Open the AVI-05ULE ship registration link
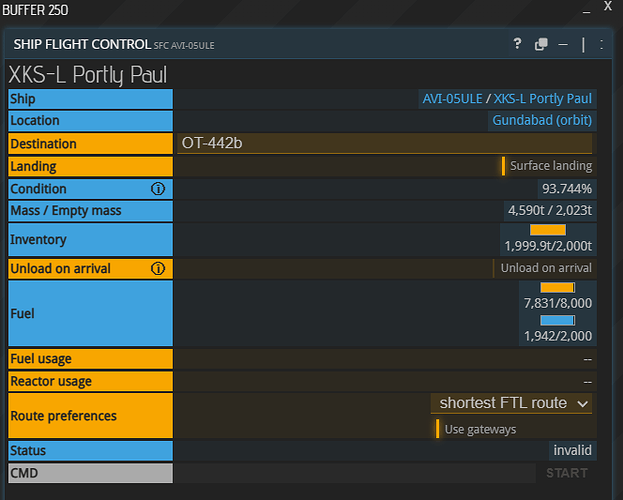 452,99
